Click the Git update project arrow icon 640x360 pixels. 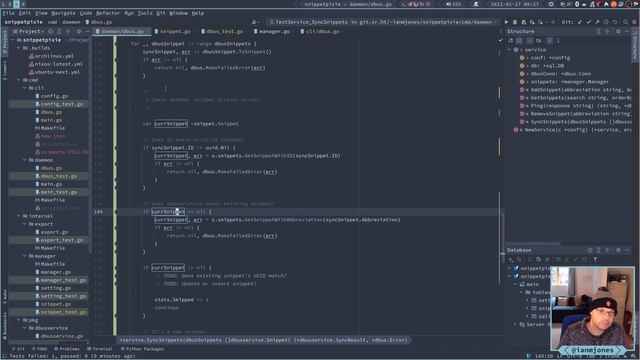tap(580, 22)
